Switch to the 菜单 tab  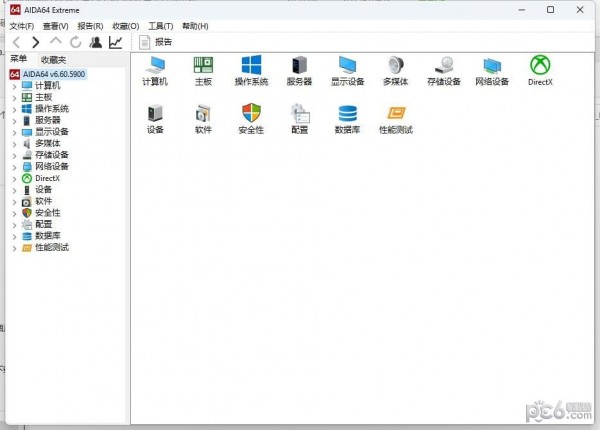coord(18,59)
